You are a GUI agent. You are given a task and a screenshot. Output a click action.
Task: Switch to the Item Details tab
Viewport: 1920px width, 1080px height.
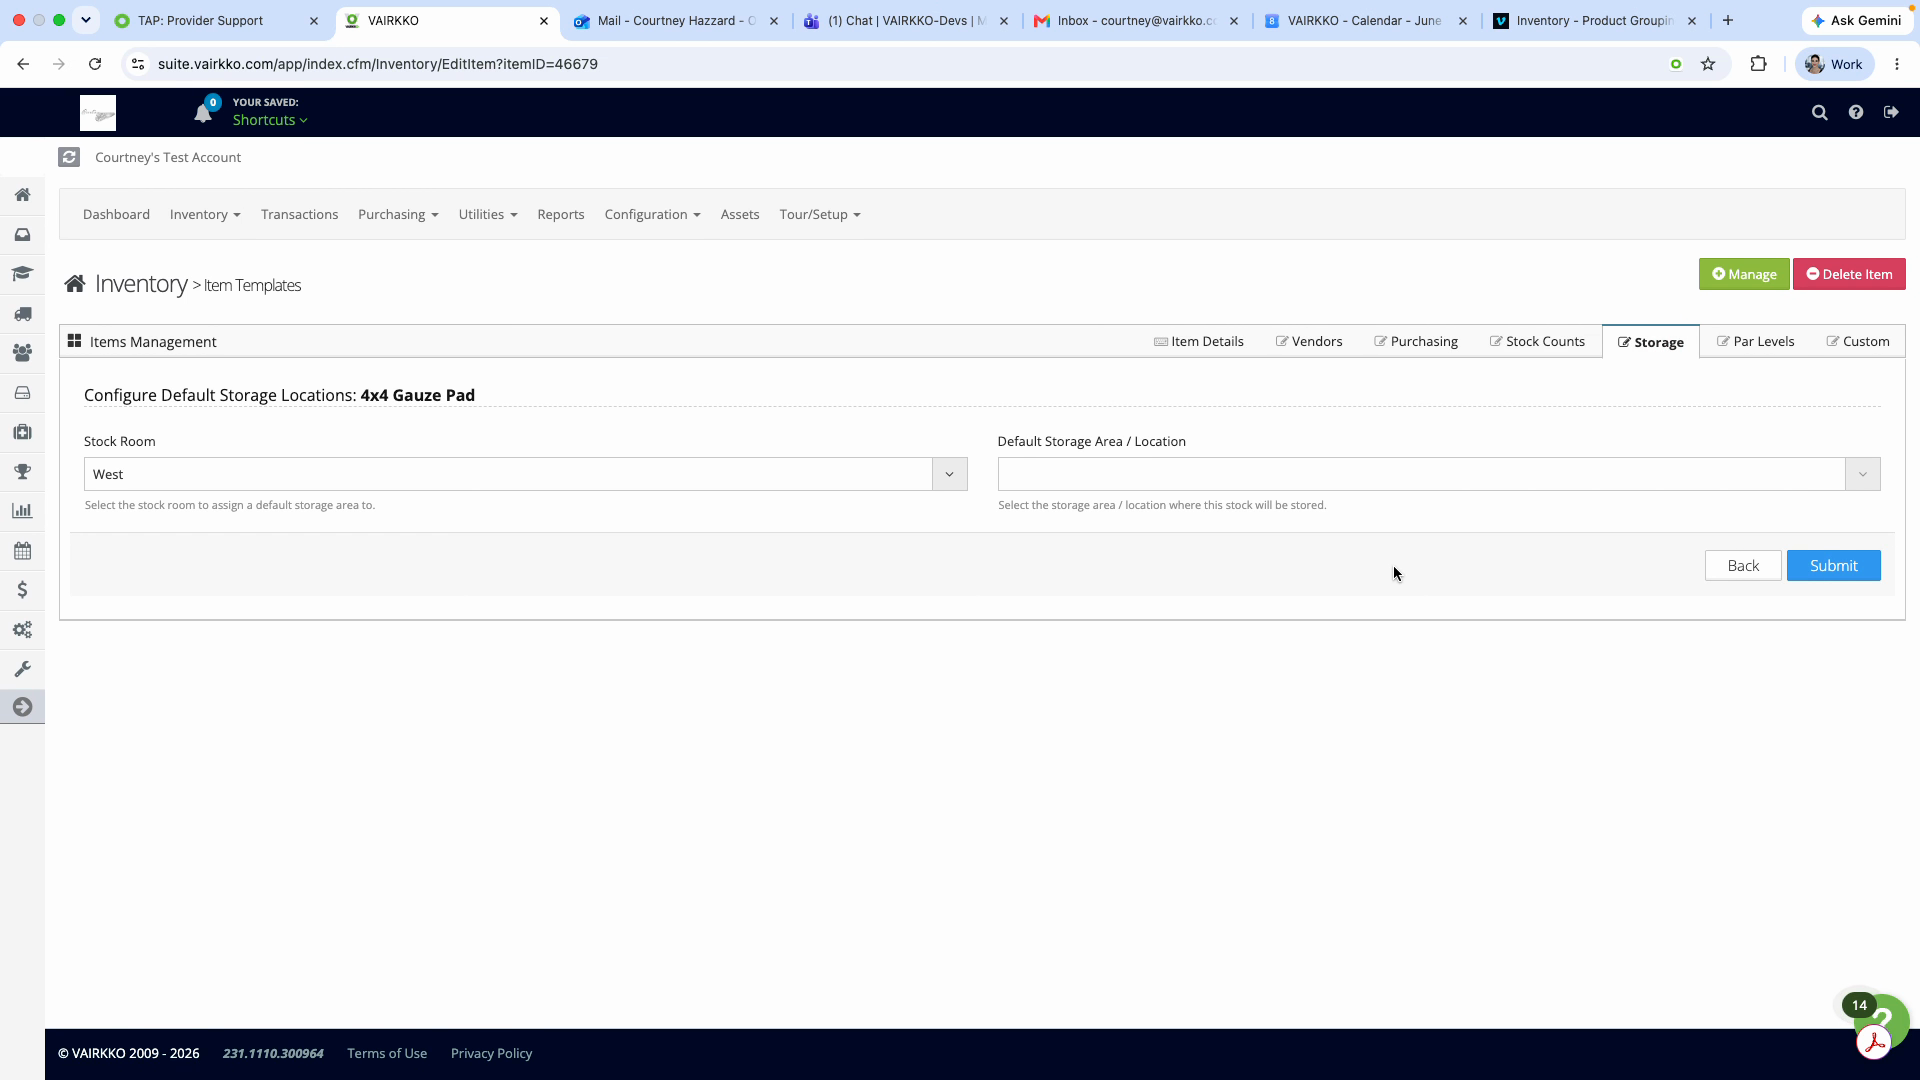point(1199,341)
